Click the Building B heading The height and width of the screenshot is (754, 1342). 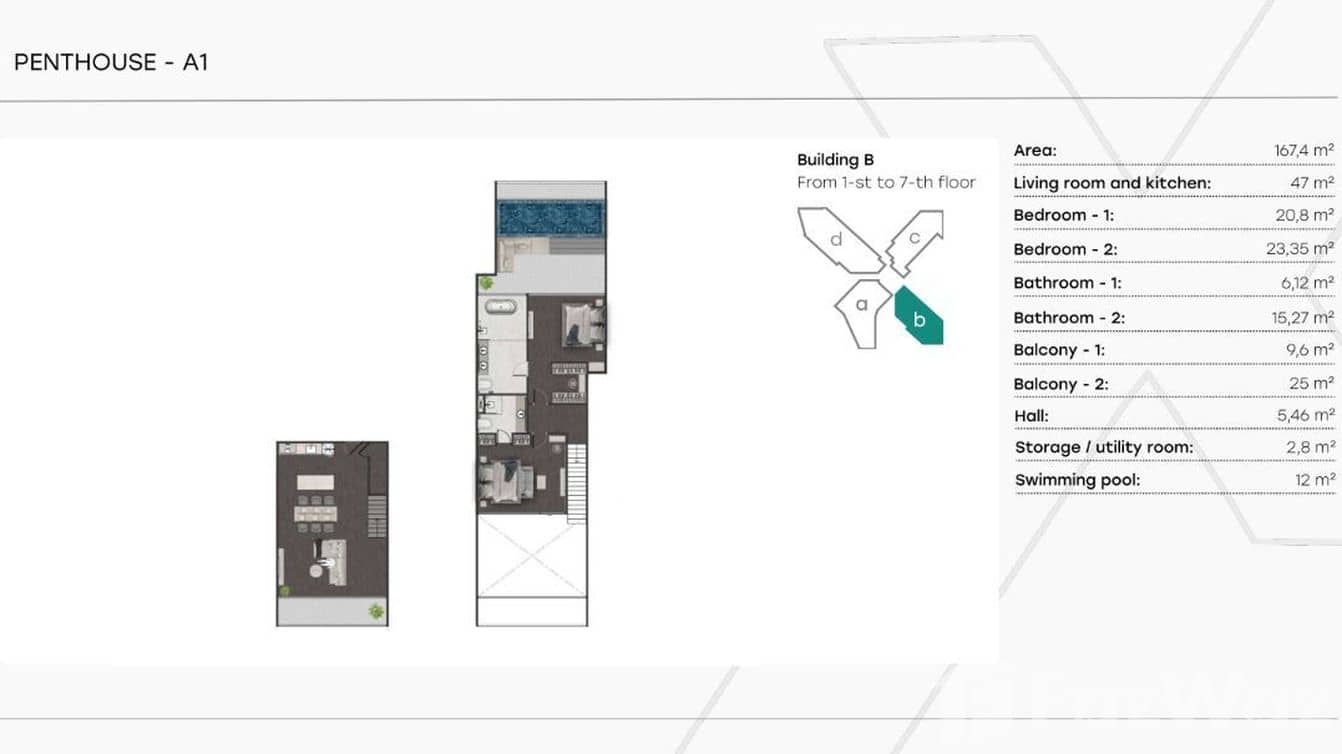pos(836,159)
